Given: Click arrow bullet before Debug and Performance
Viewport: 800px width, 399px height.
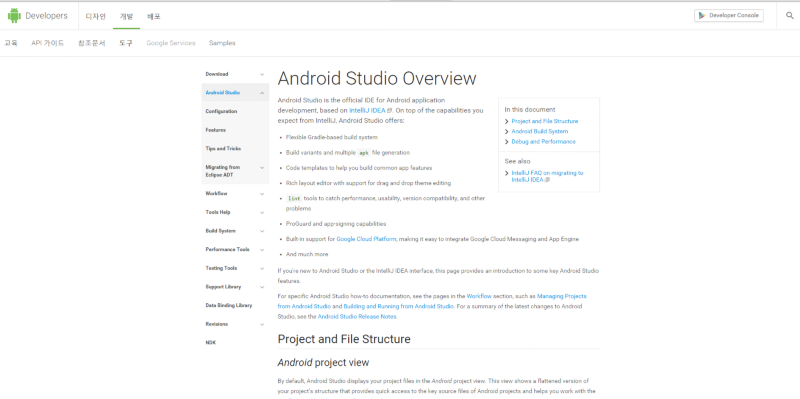Looking at the screenshot, I should (507, 142).
